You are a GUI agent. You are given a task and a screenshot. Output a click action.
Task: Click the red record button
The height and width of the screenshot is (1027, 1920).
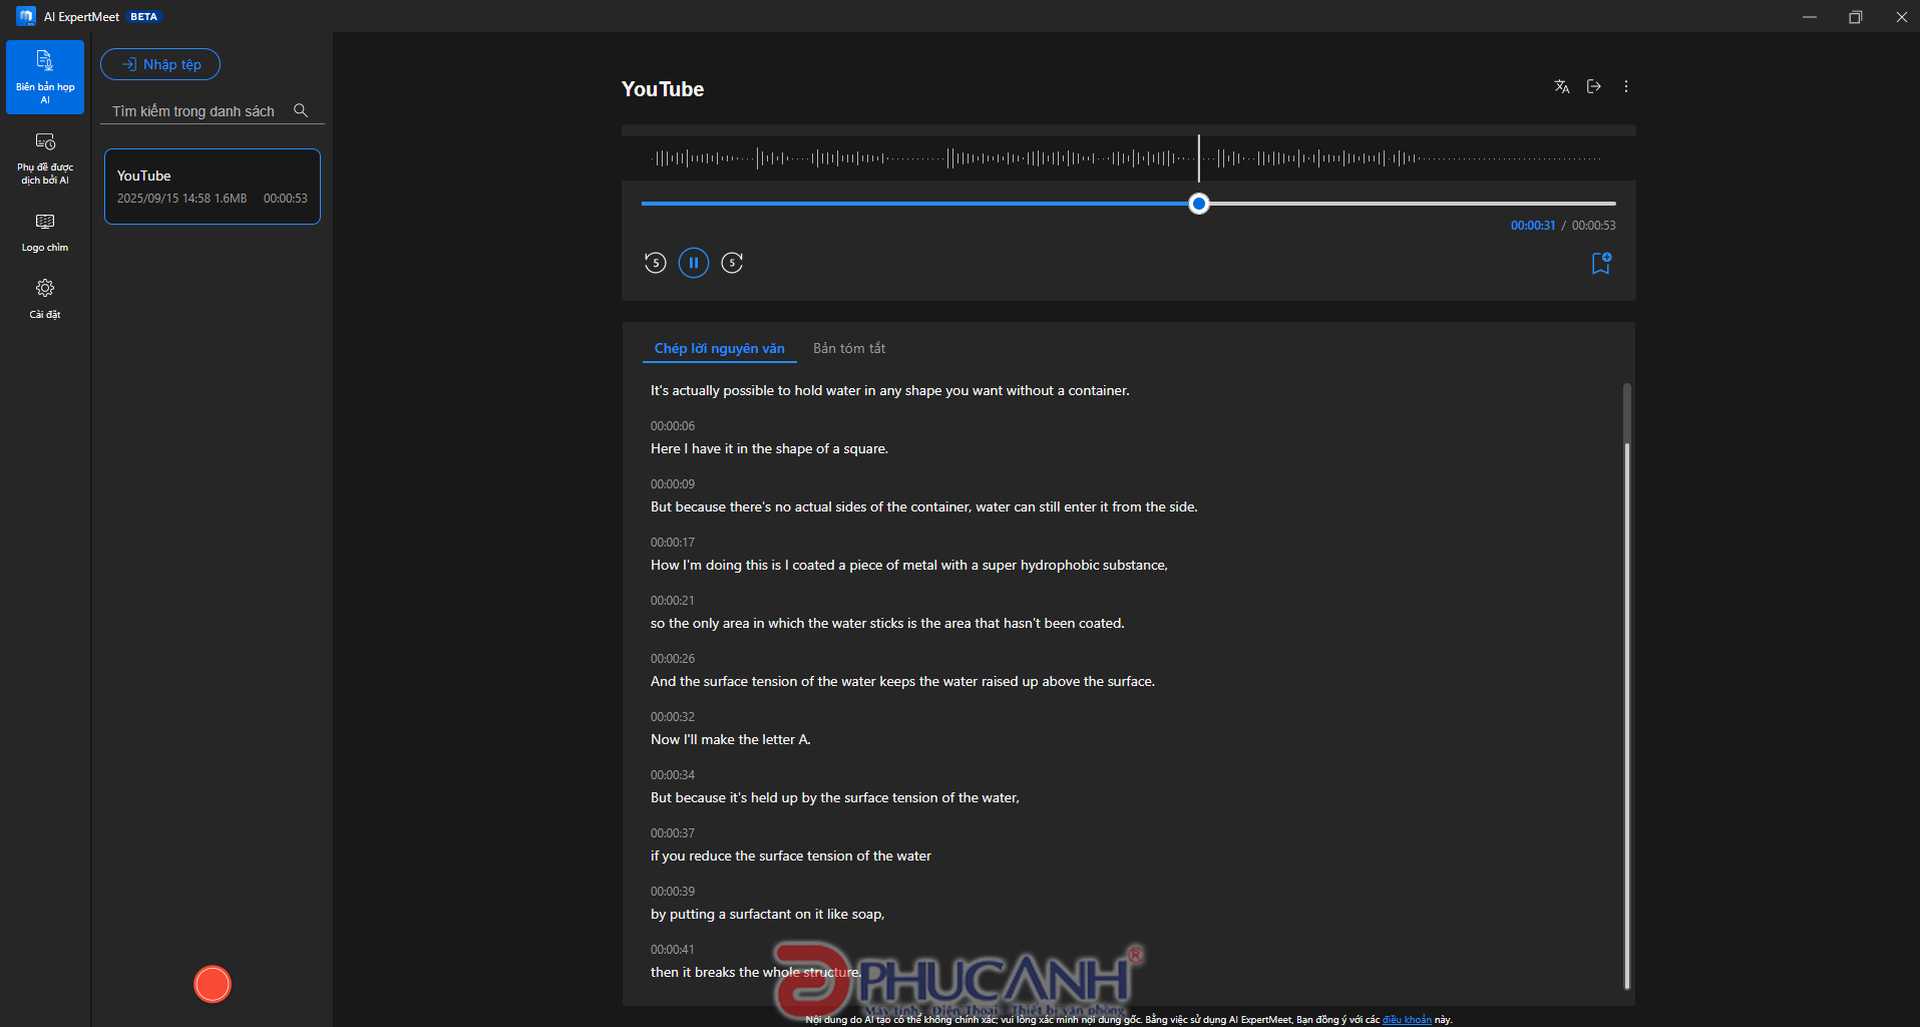pyautogui.click(x=212, y=984)
